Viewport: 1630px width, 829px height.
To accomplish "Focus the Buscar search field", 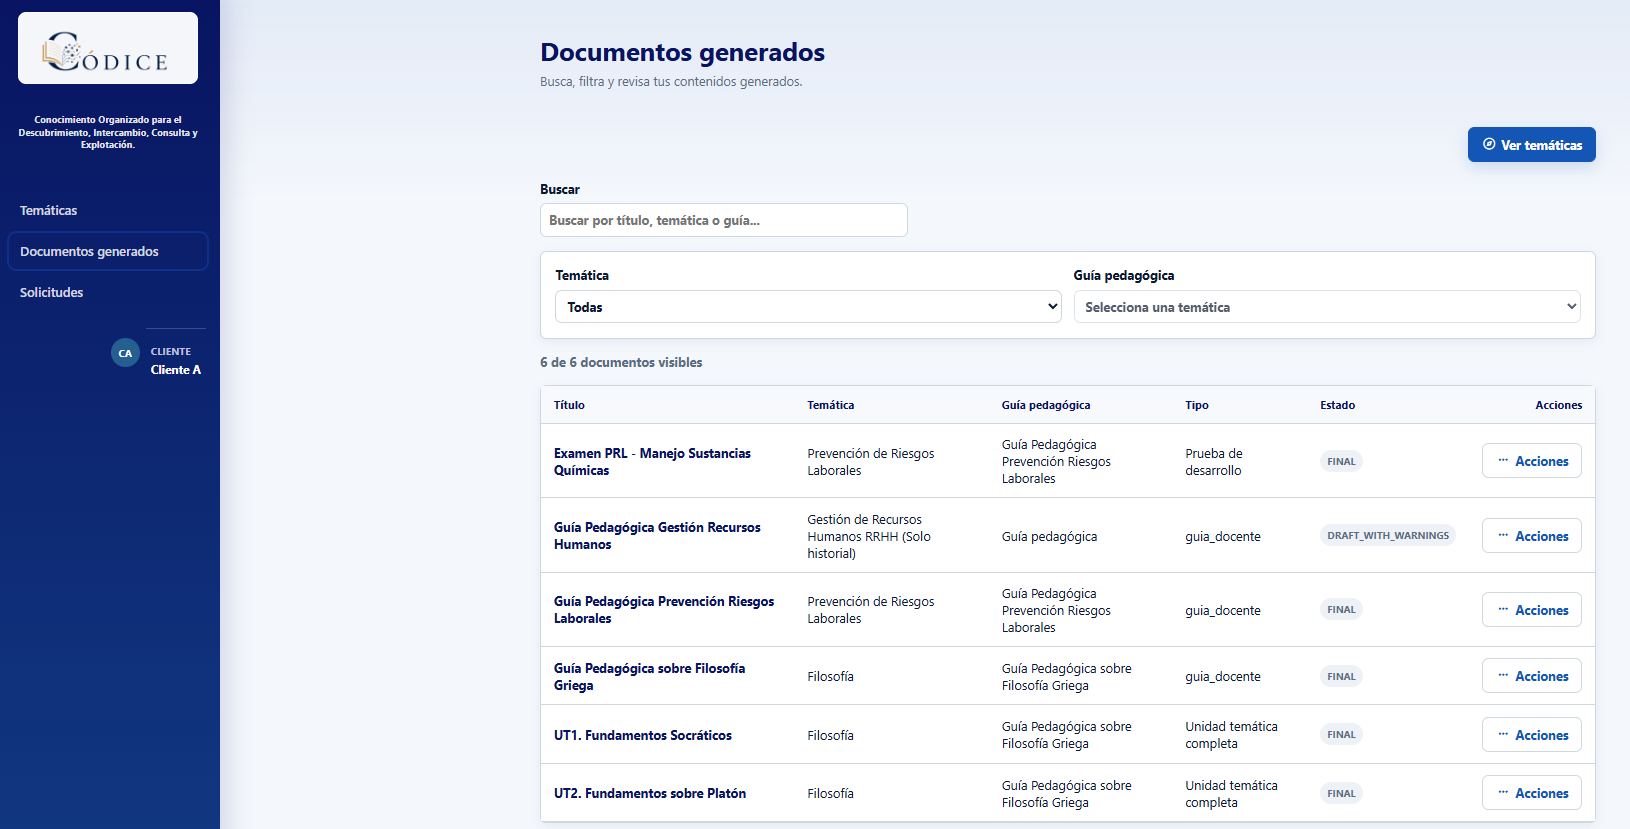I will coord(724,220).
